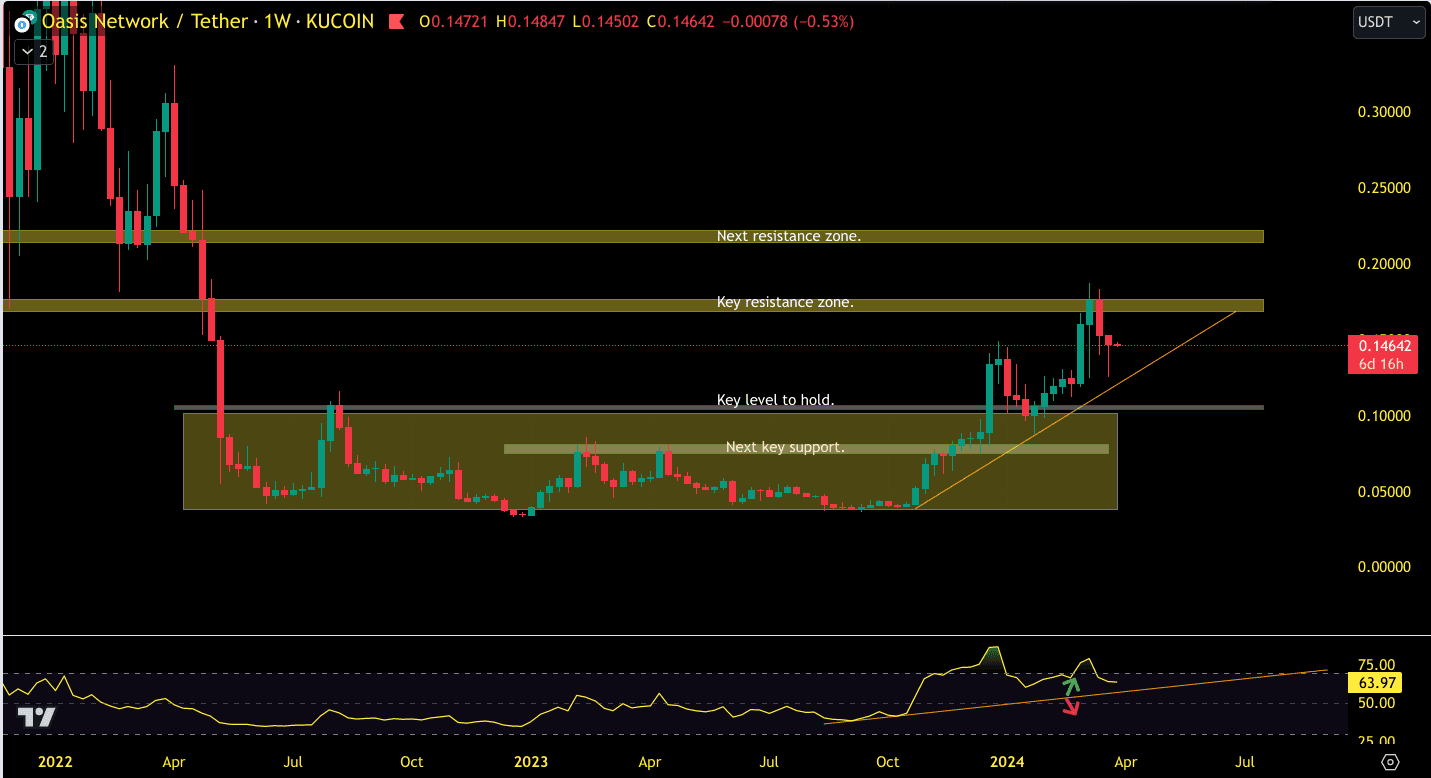Image resolution: width=1431 pixels, height=778 pixels.
Task: Open the USDT currency dropdown
Action: coord(1389,21)
